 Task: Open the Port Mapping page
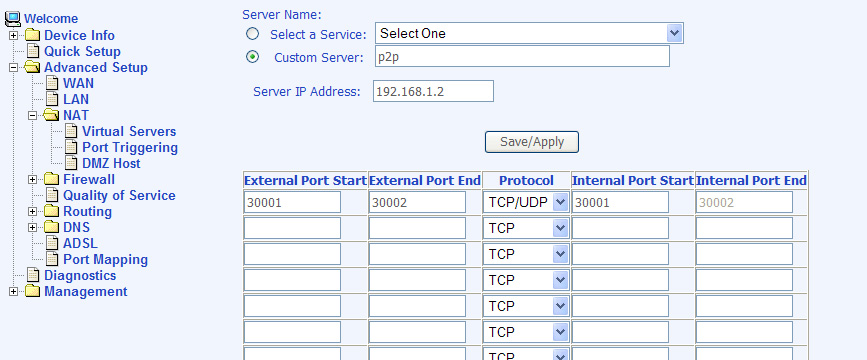coord(106,260)
